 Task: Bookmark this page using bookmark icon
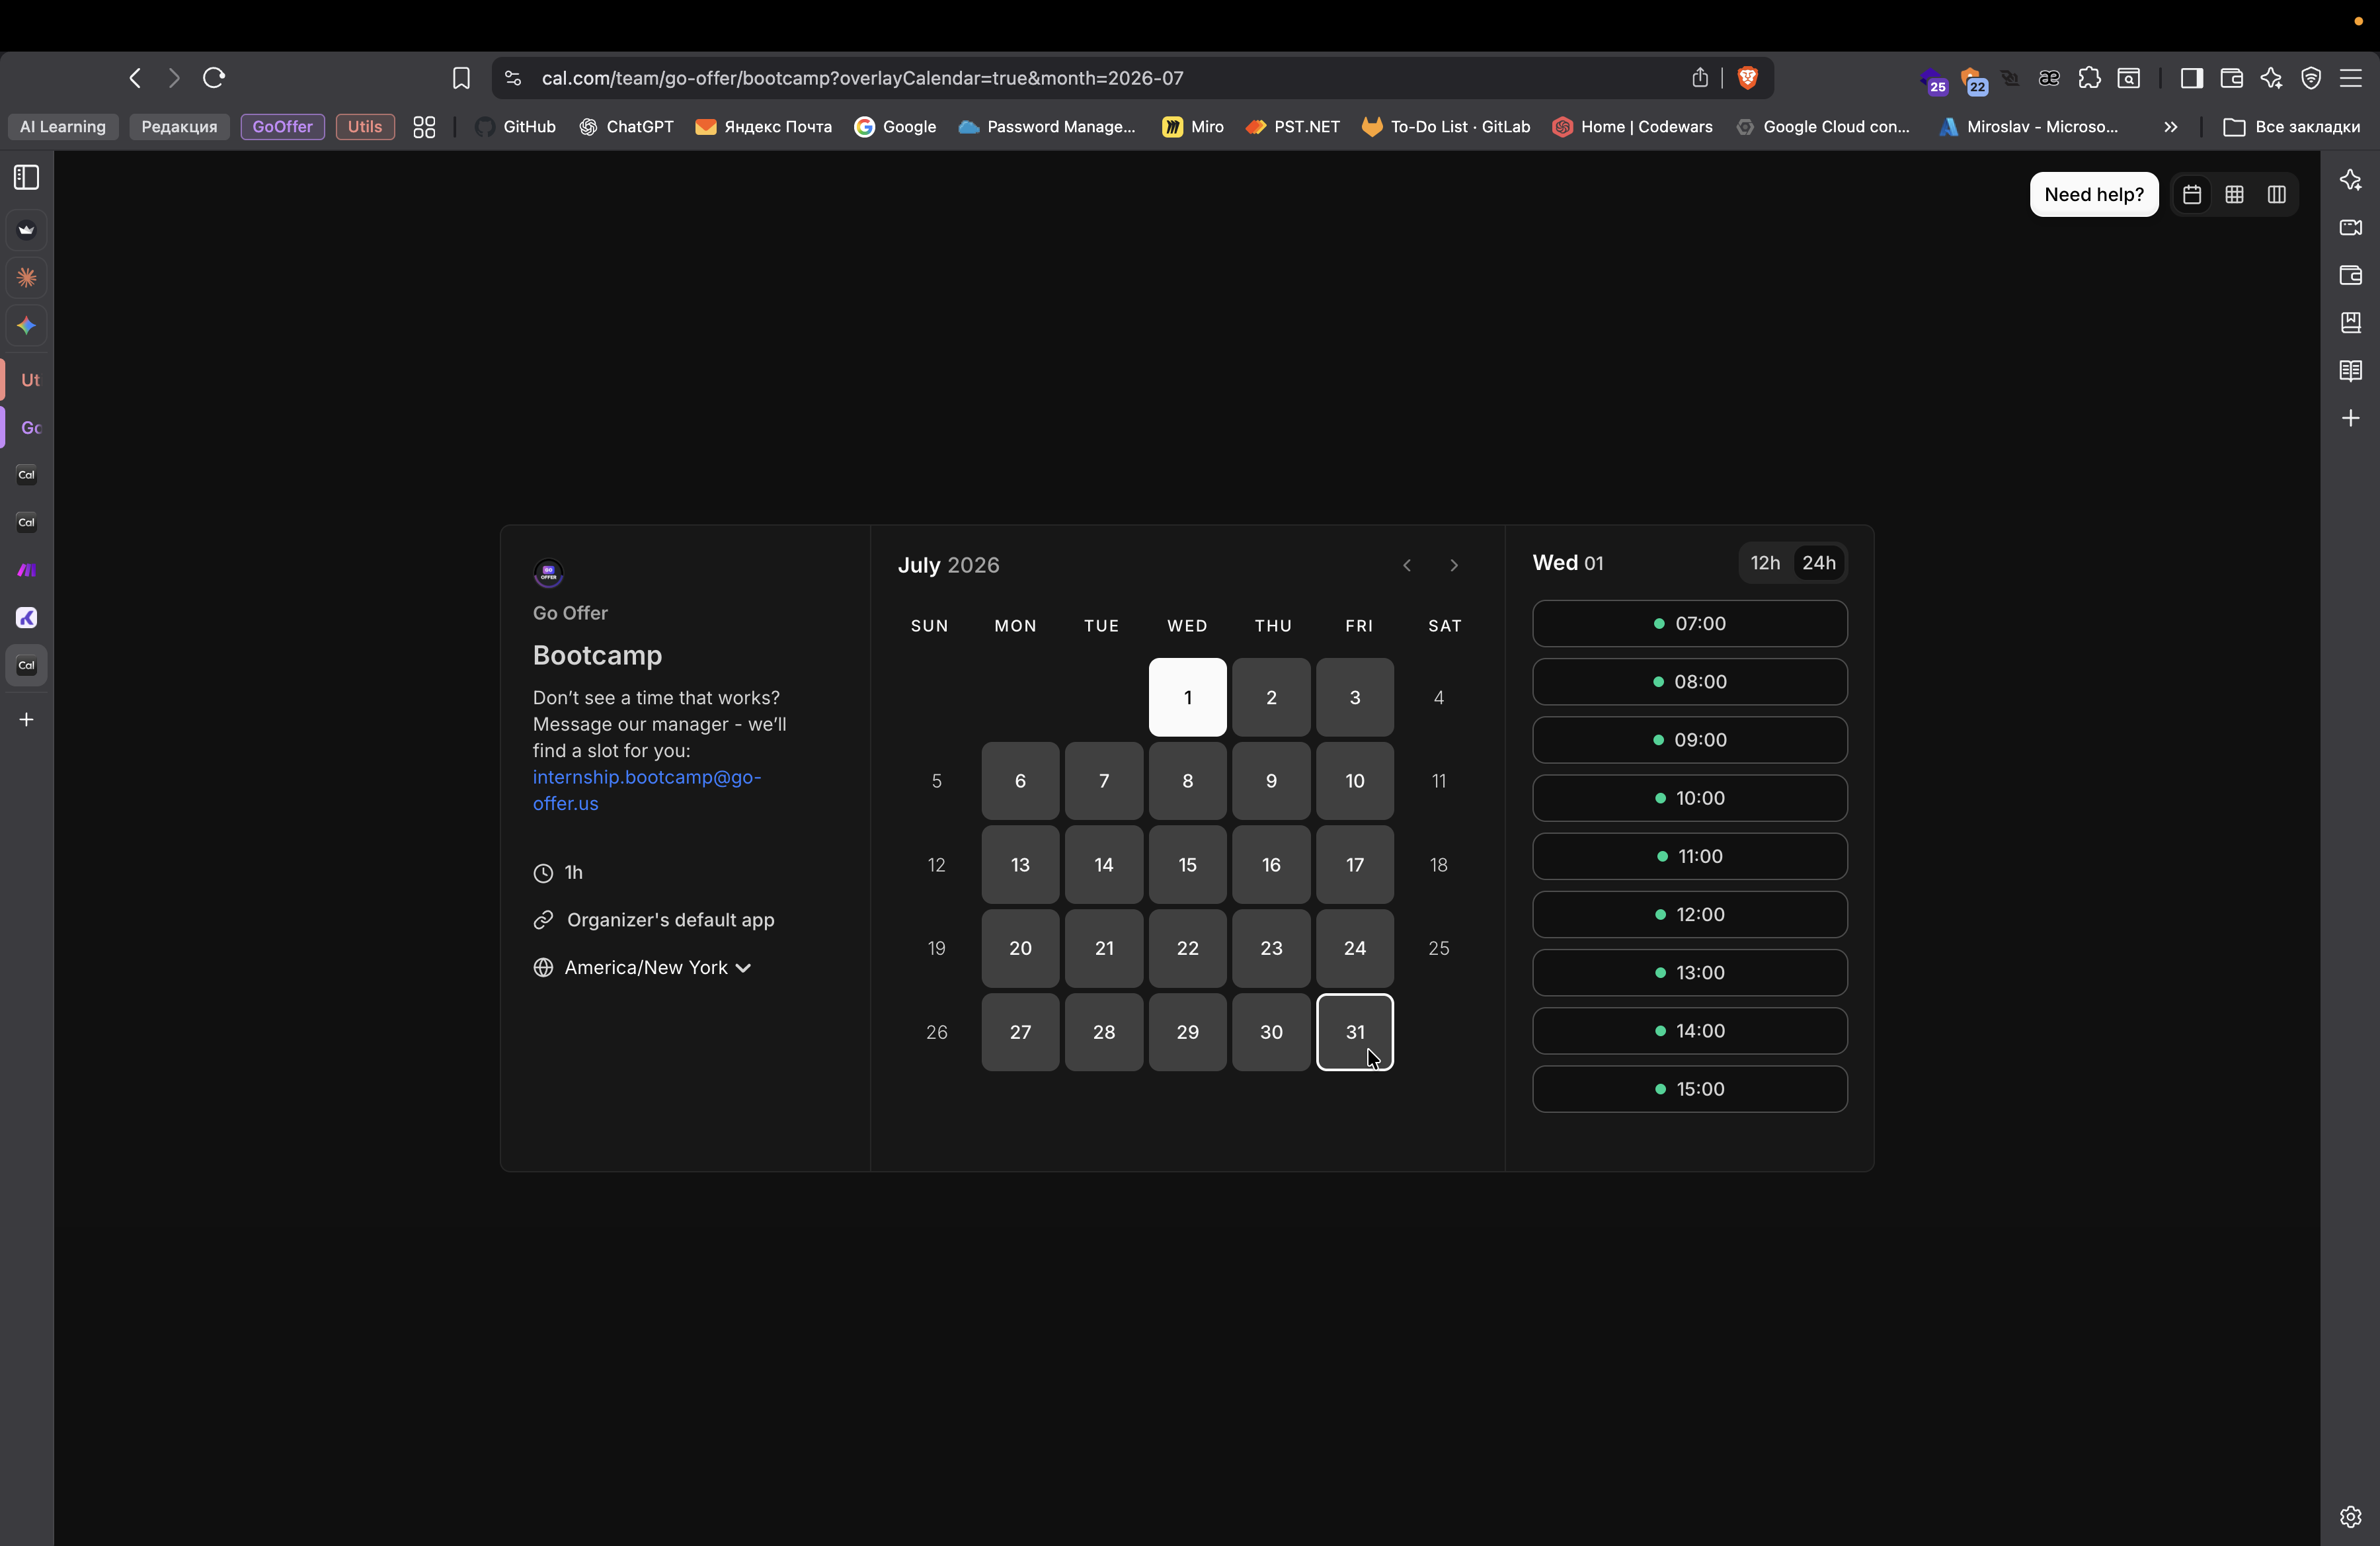pos(461,78)
